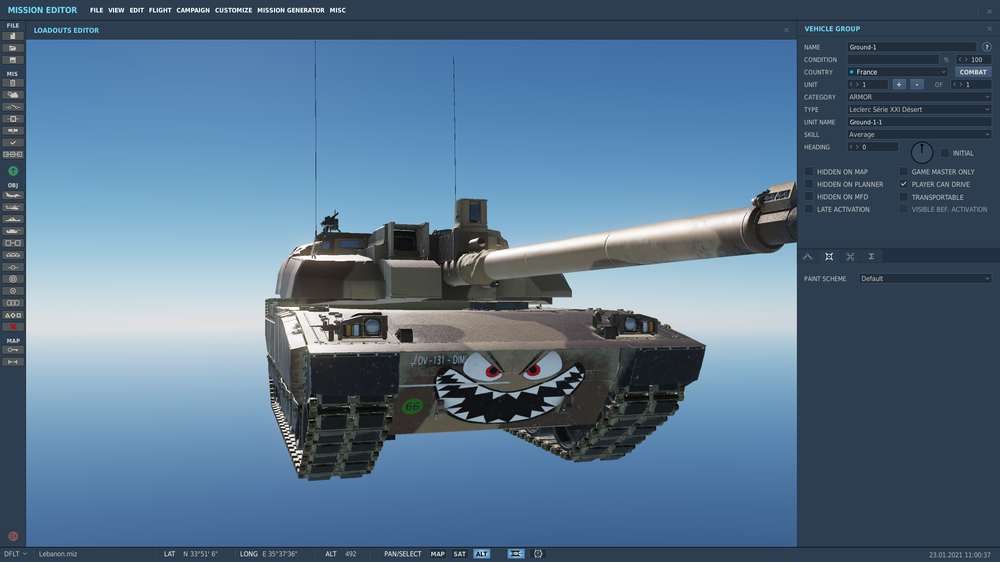Open the Skill dropdown showing Average
Viewport: 1000px width, 562px height.
[919, 135]
